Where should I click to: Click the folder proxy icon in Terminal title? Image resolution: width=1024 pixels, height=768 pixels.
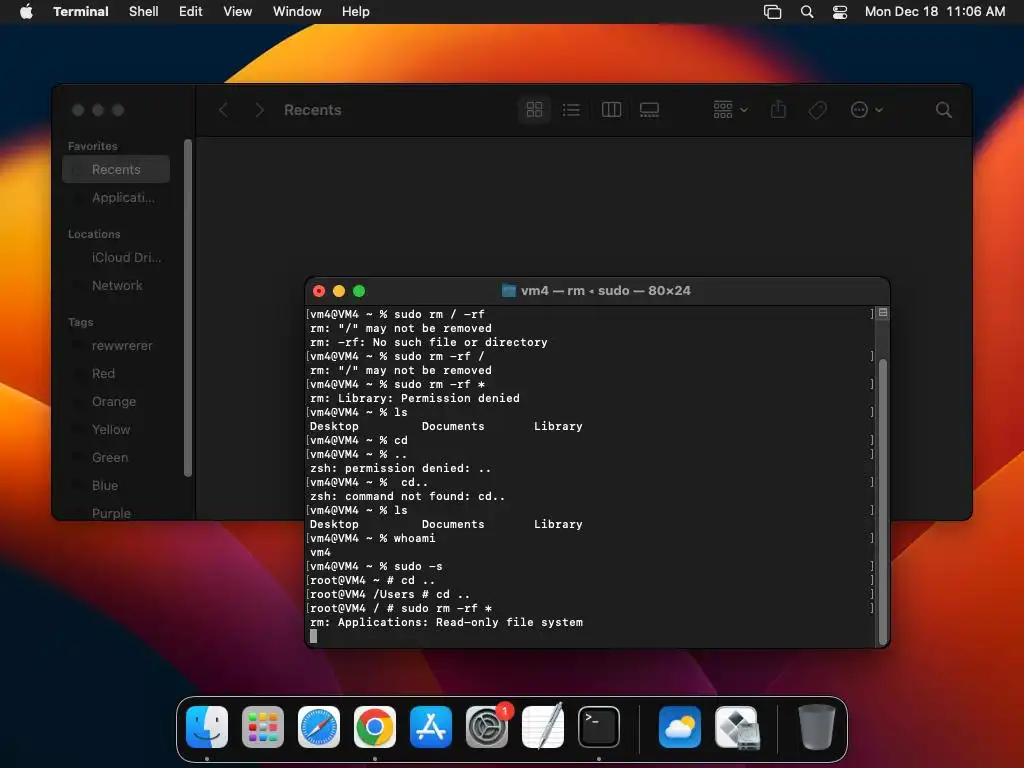[508, 291]
